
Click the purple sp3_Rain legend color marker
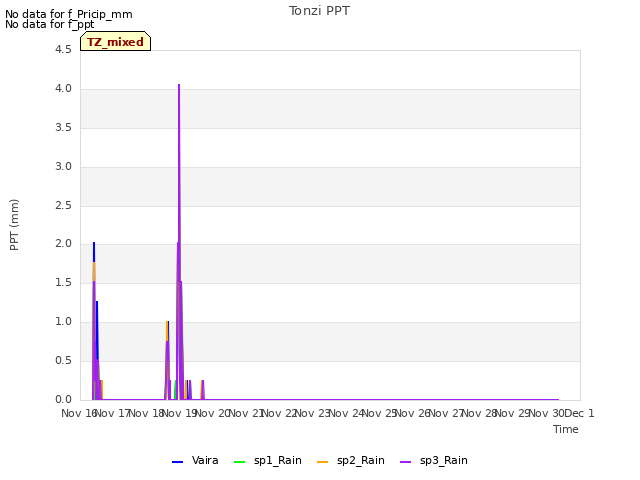tap(405, 462)
